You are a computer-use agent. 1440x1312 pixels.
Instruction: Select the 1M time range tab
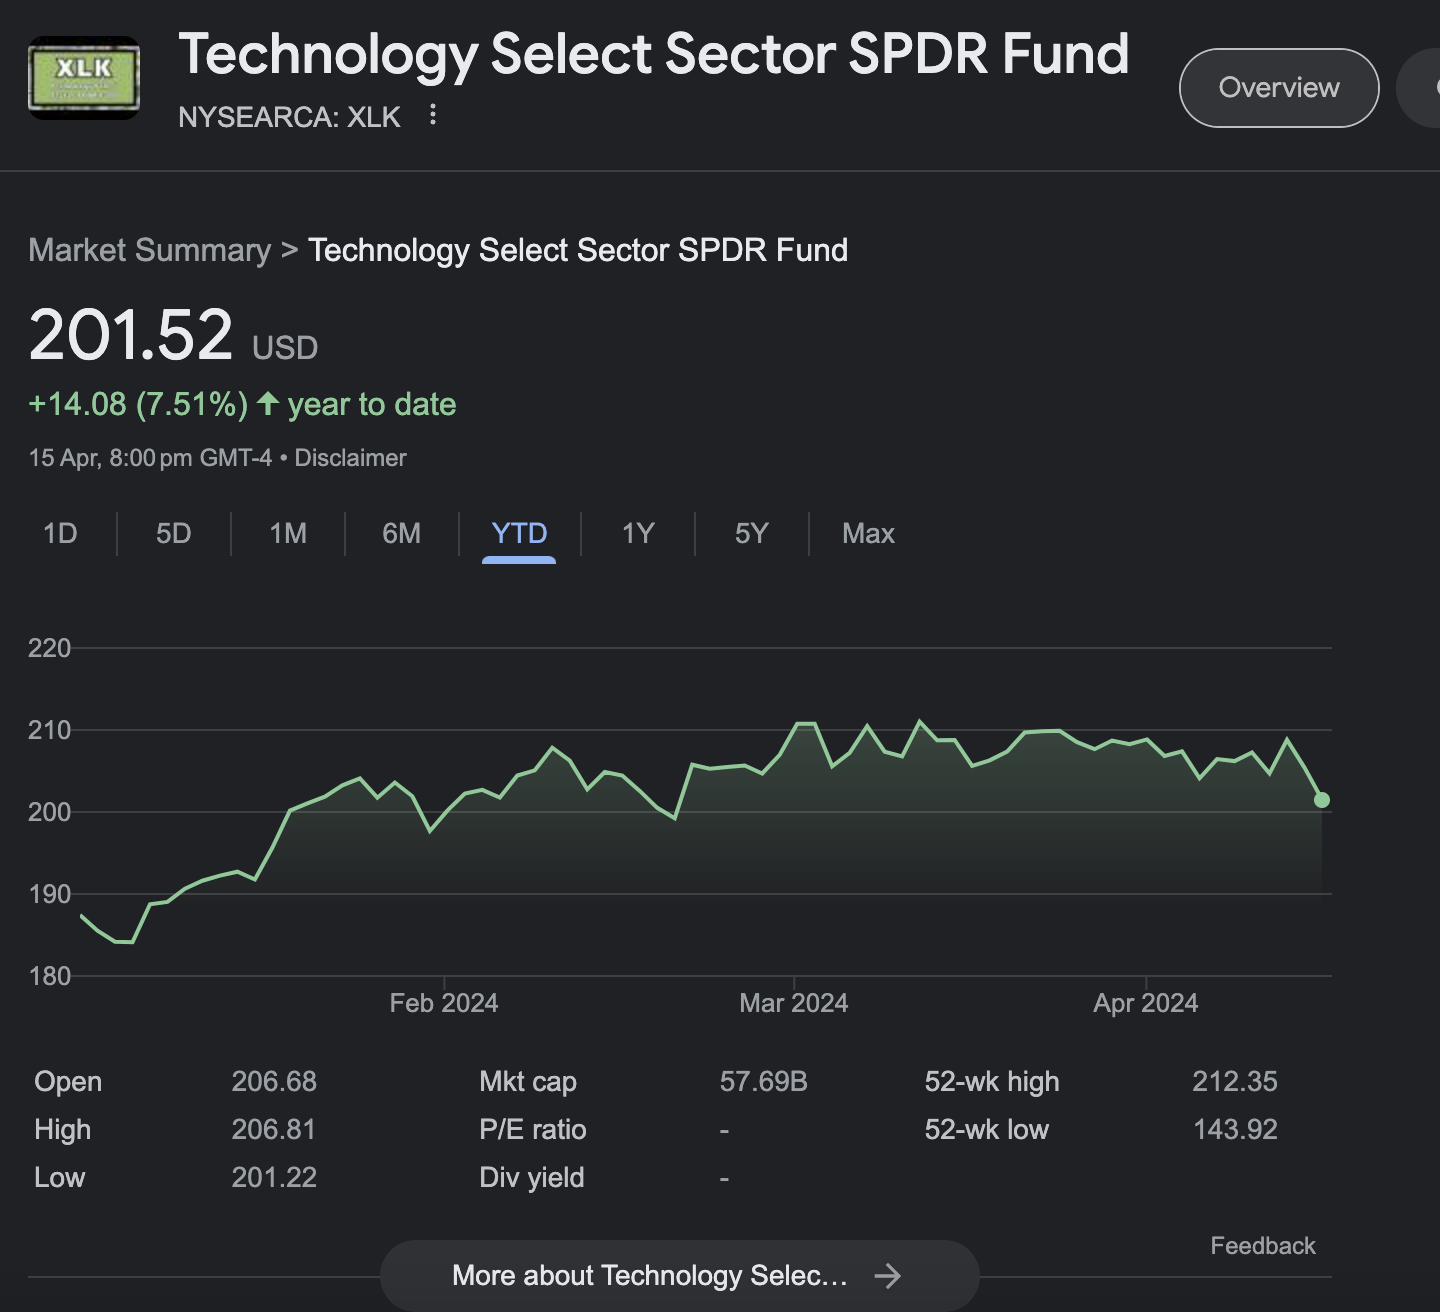(x=288, y=533)
